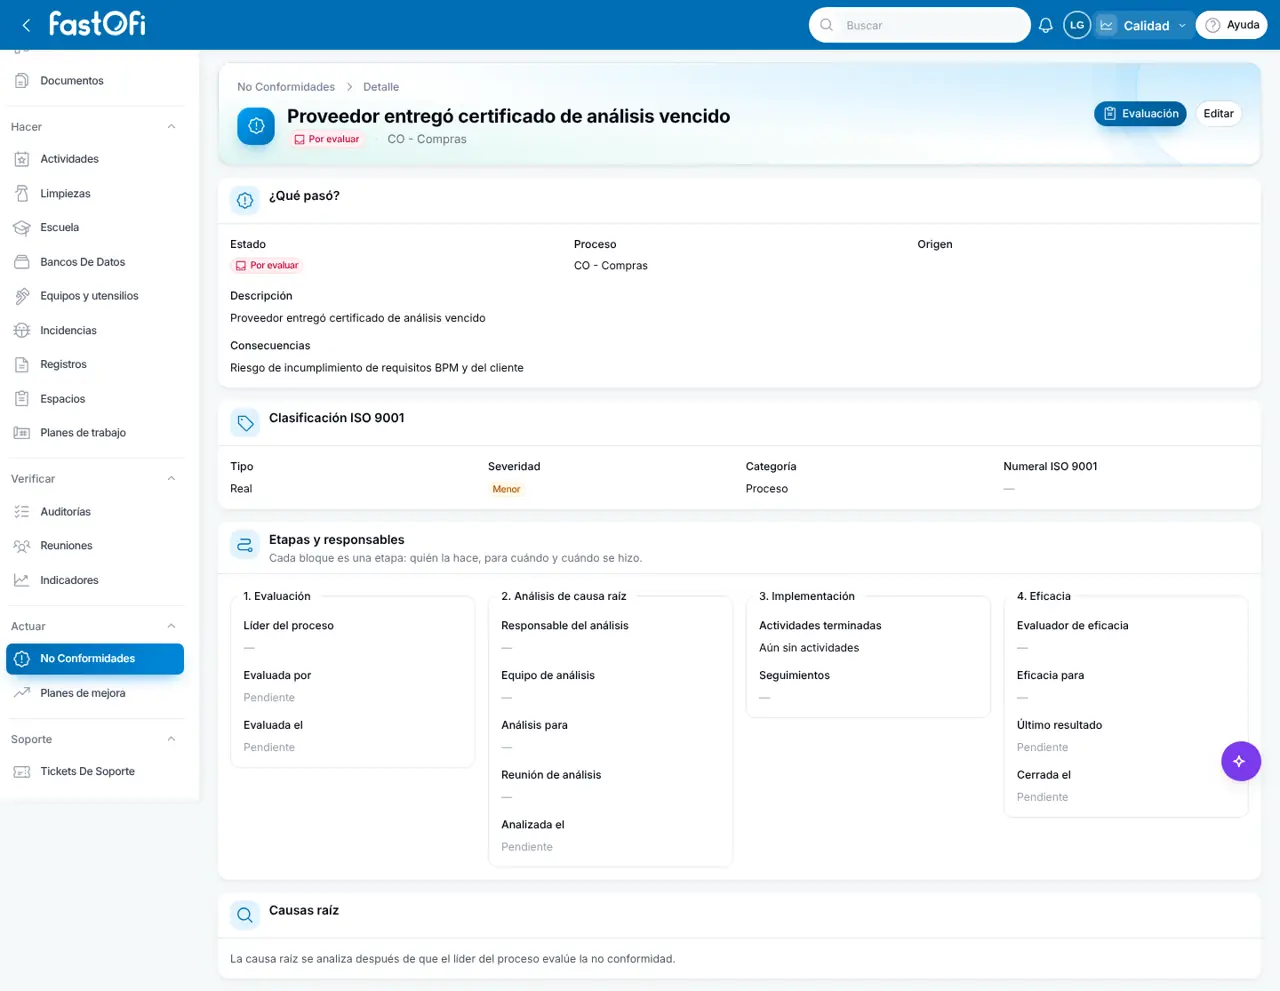Go to No Conformidades breadcrumb link

point(286,87)
